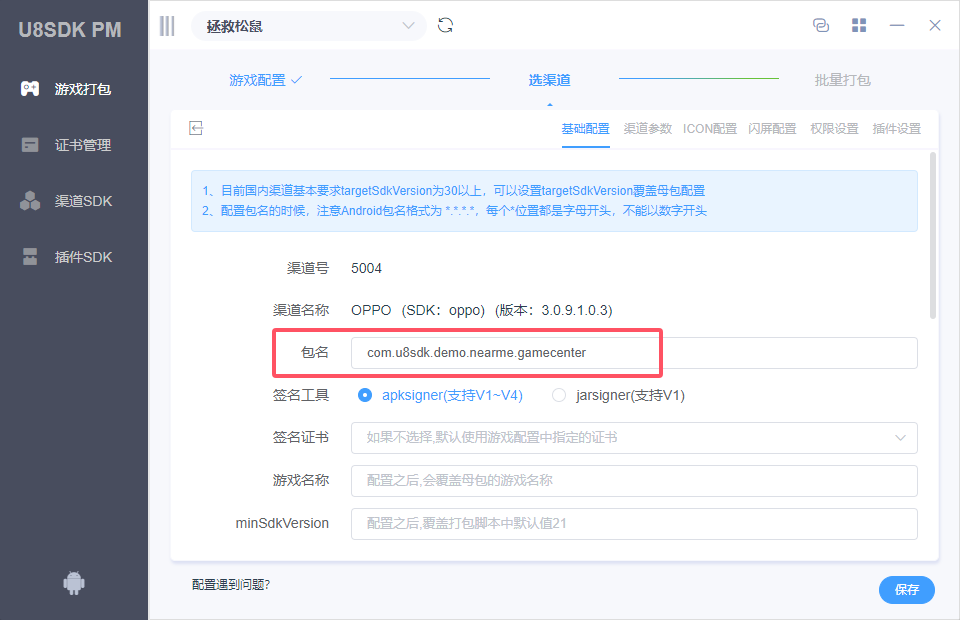Switch to the 插件设置 tab
The width and height of the screenshot is (960, 620).
[x=897, y=129]
